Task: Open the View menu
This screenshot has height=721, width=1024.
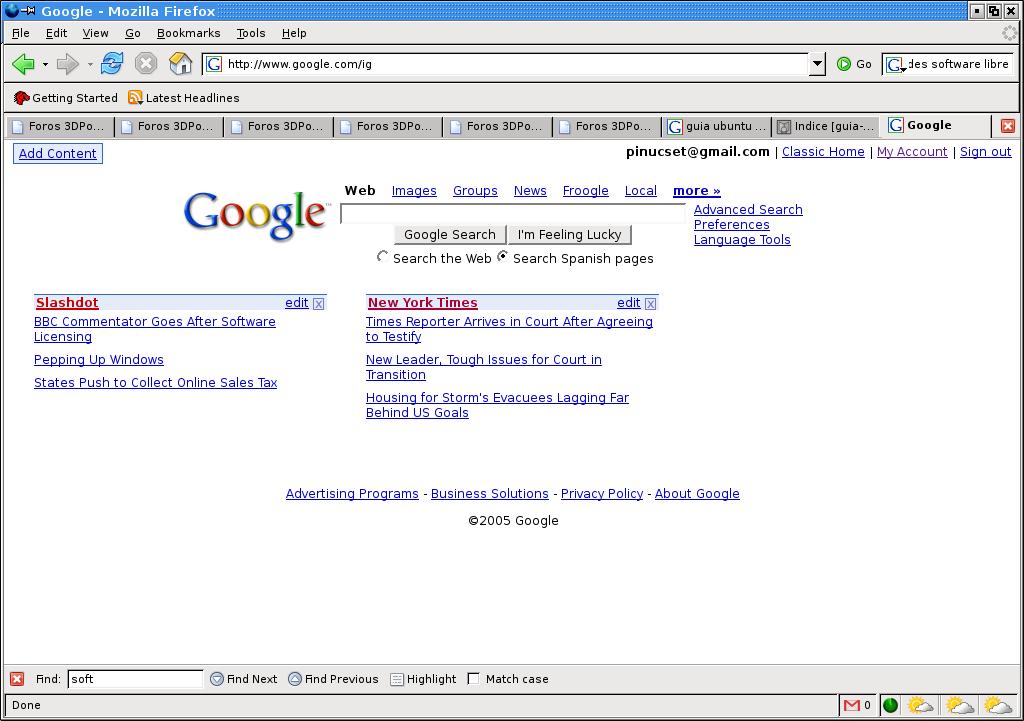Action: (x=95, y=33)
